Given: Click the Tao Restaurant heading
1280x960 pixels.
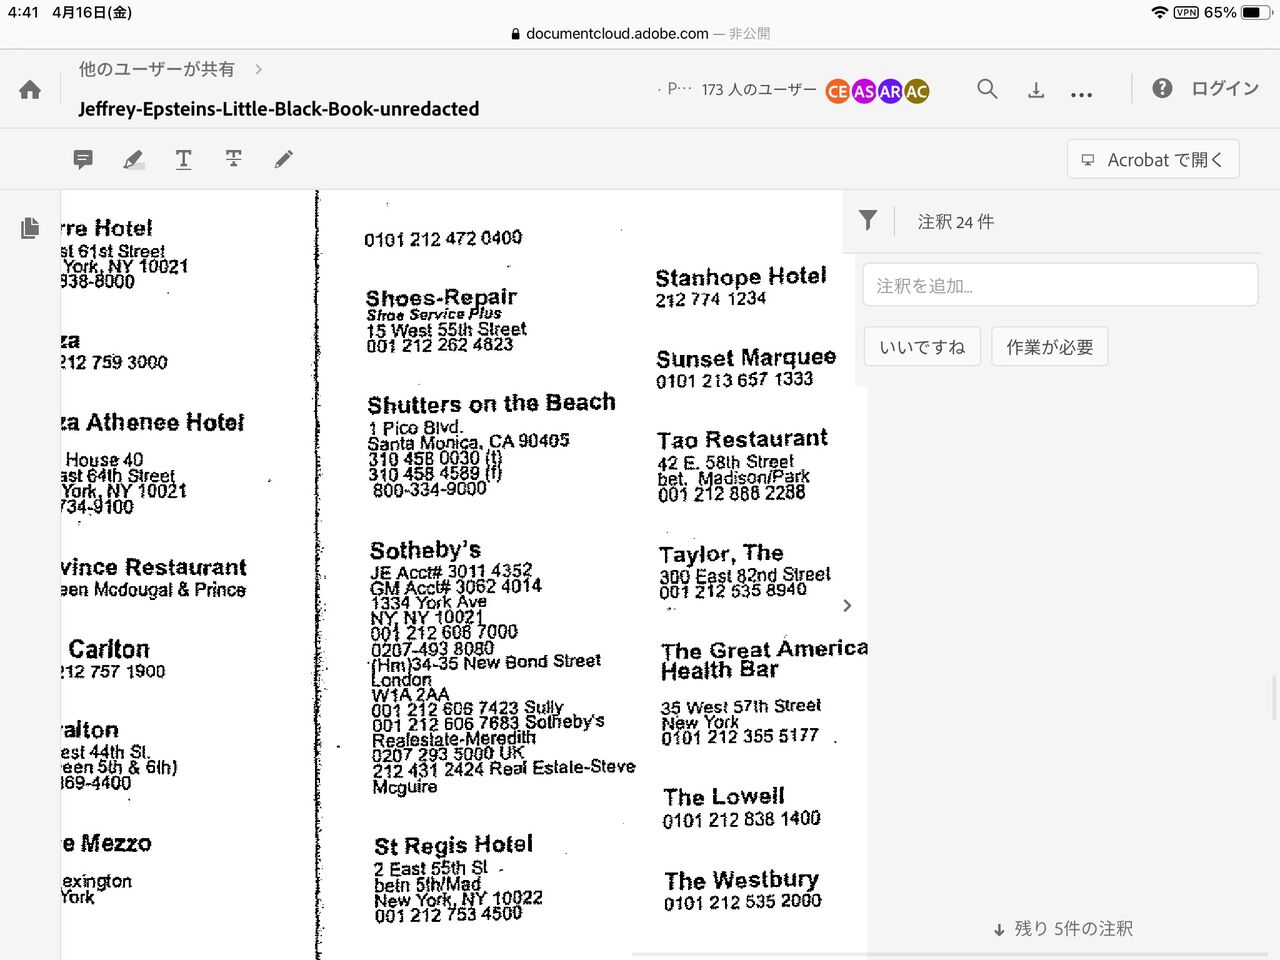Looking at the screenshot, I should pos(742,439).
